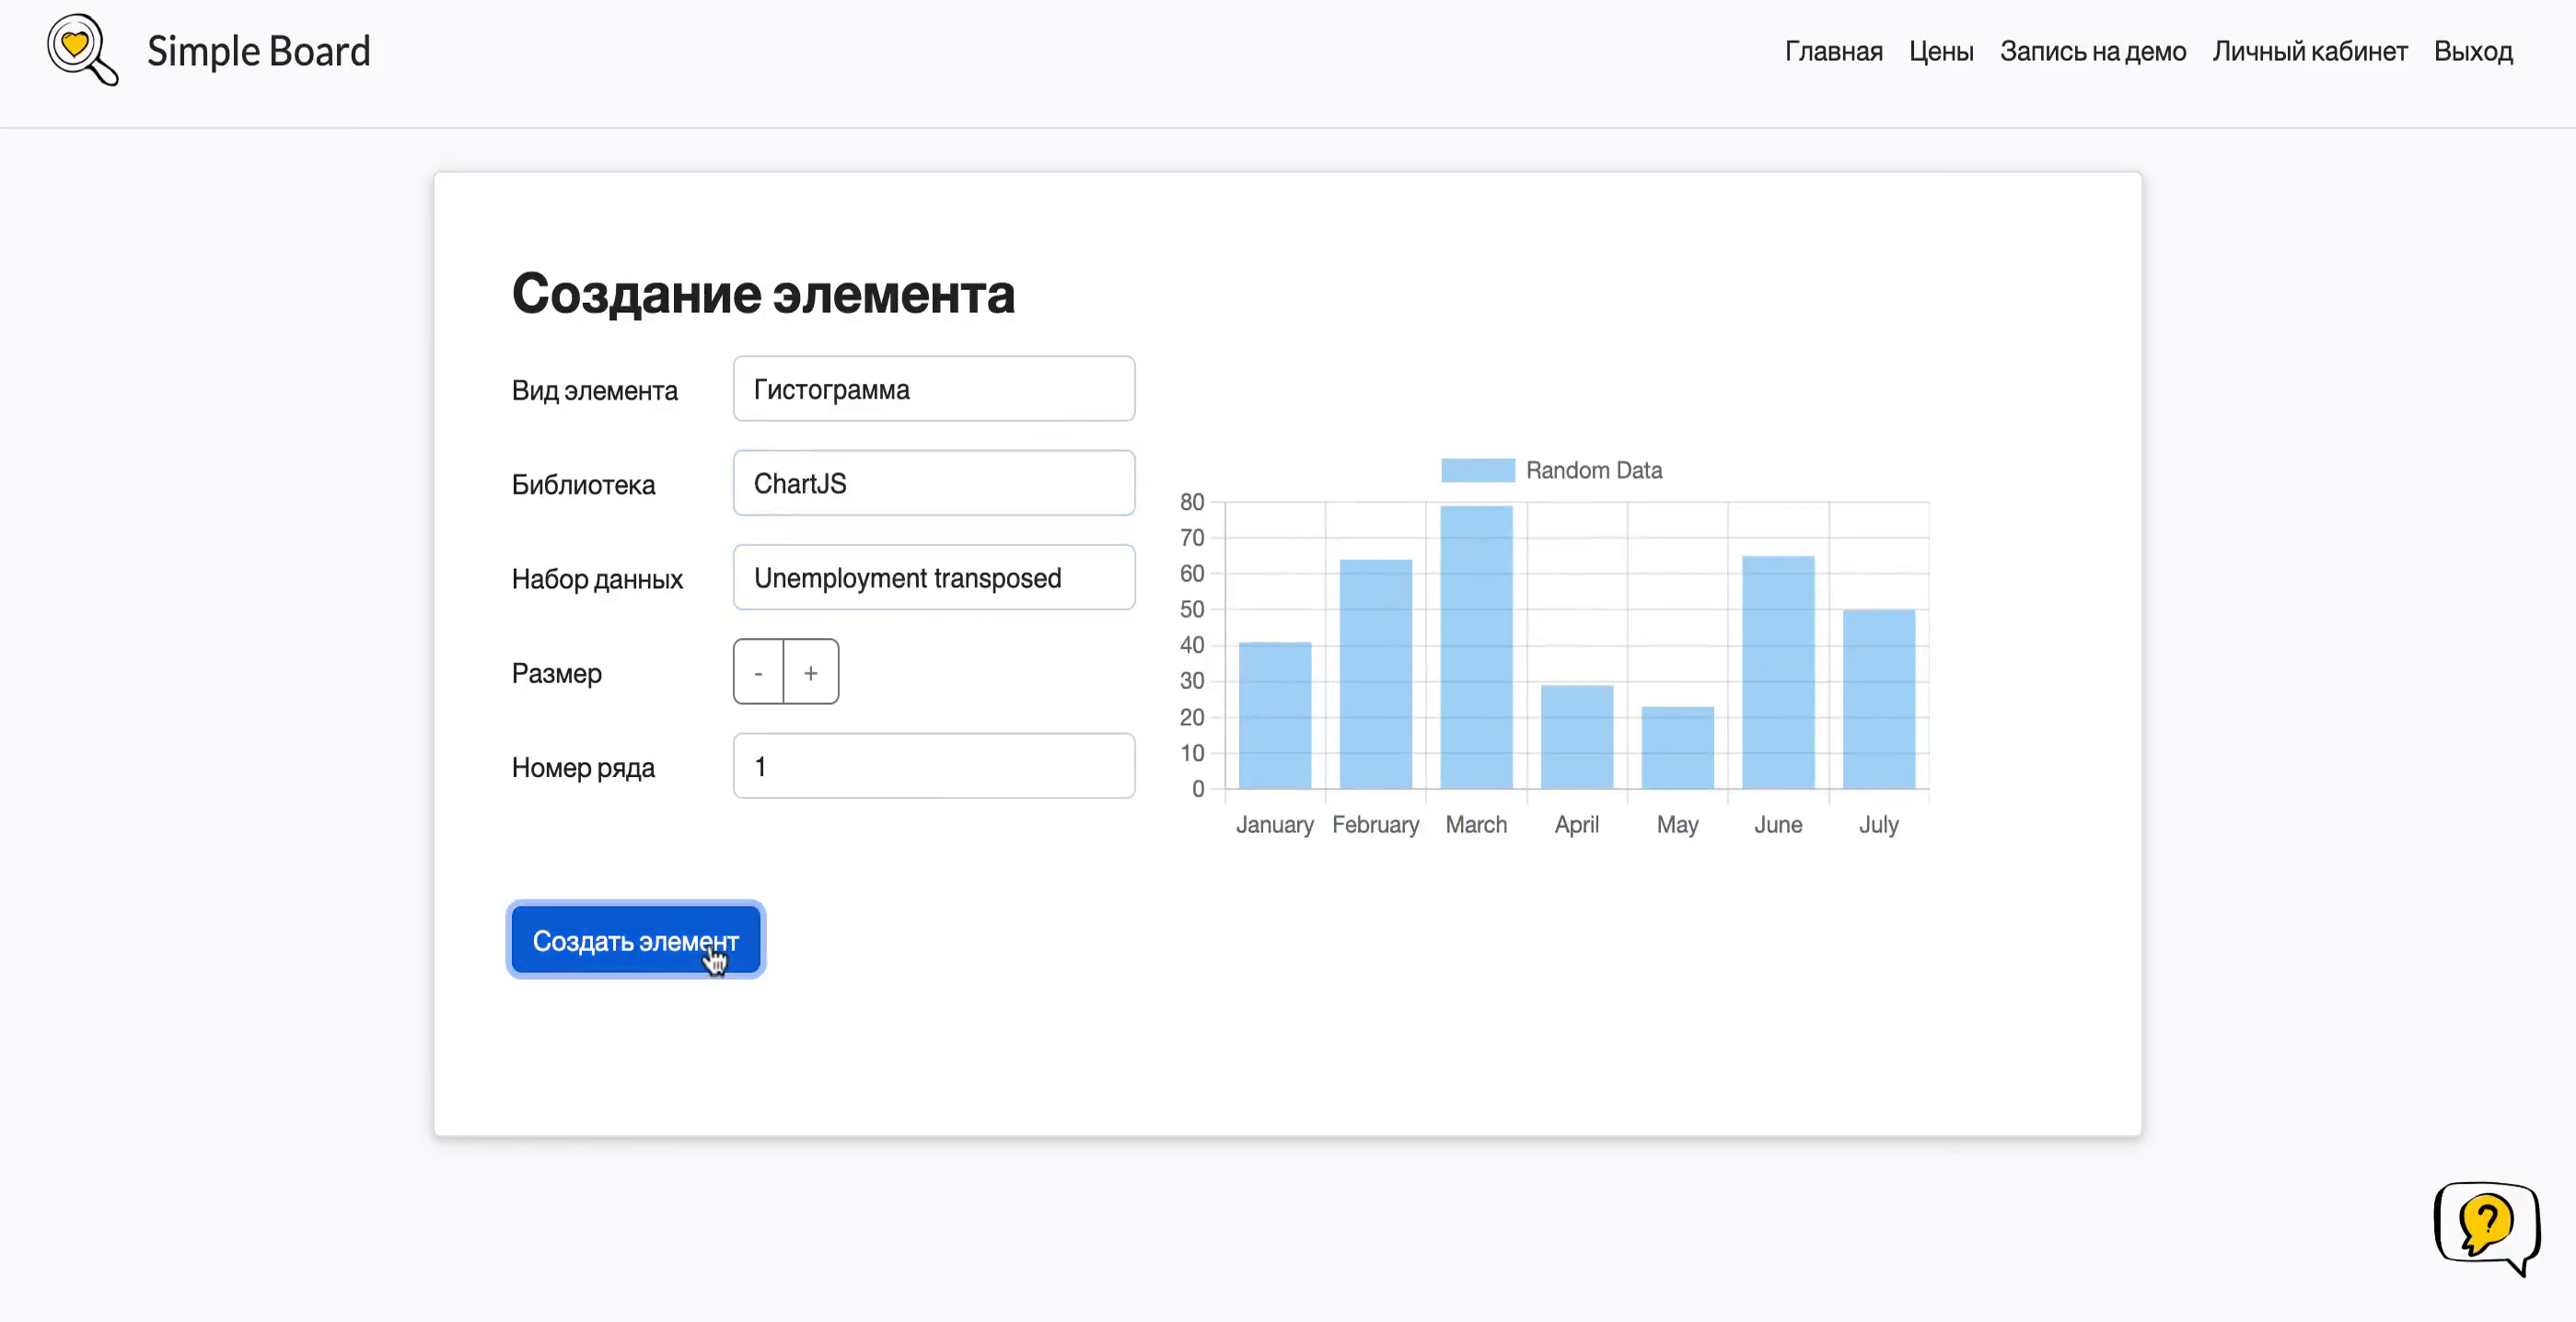This screenshot has height=1322, width=2576.
Task: Decrease size with the minus button
Action: coord(758,672)
